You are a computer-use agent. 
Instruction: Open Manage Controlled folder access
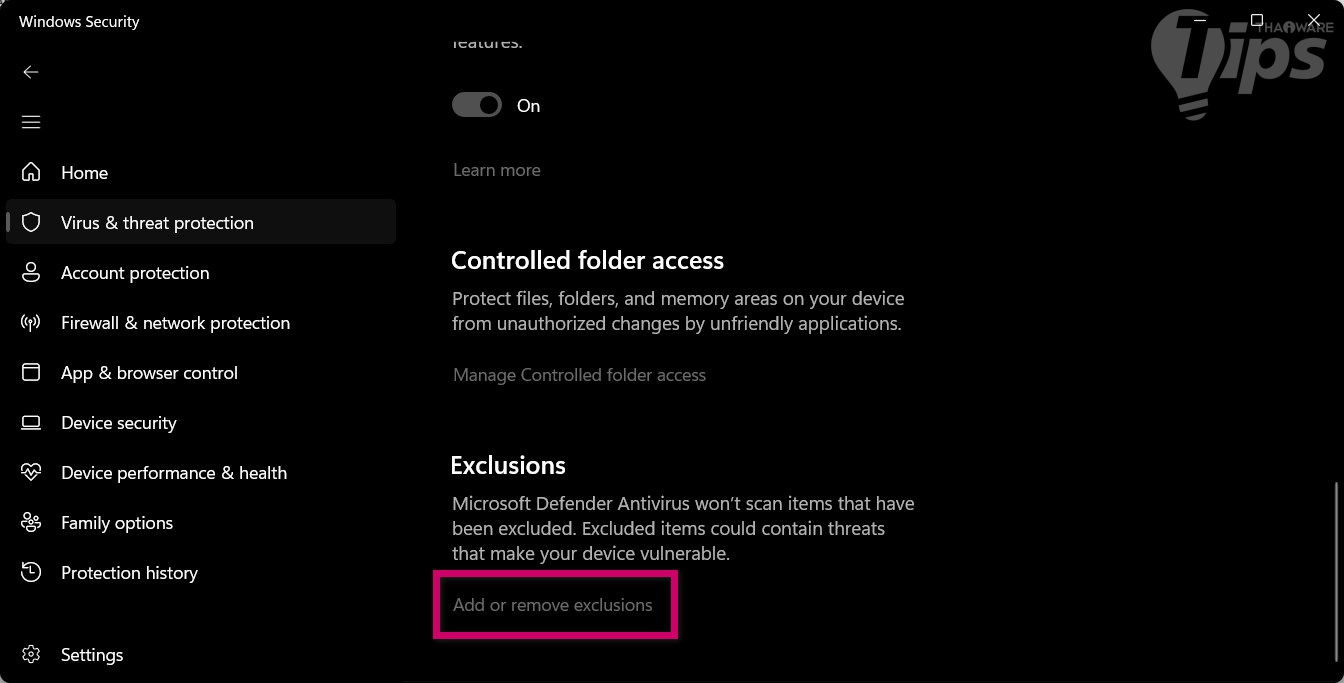[579, 375]
